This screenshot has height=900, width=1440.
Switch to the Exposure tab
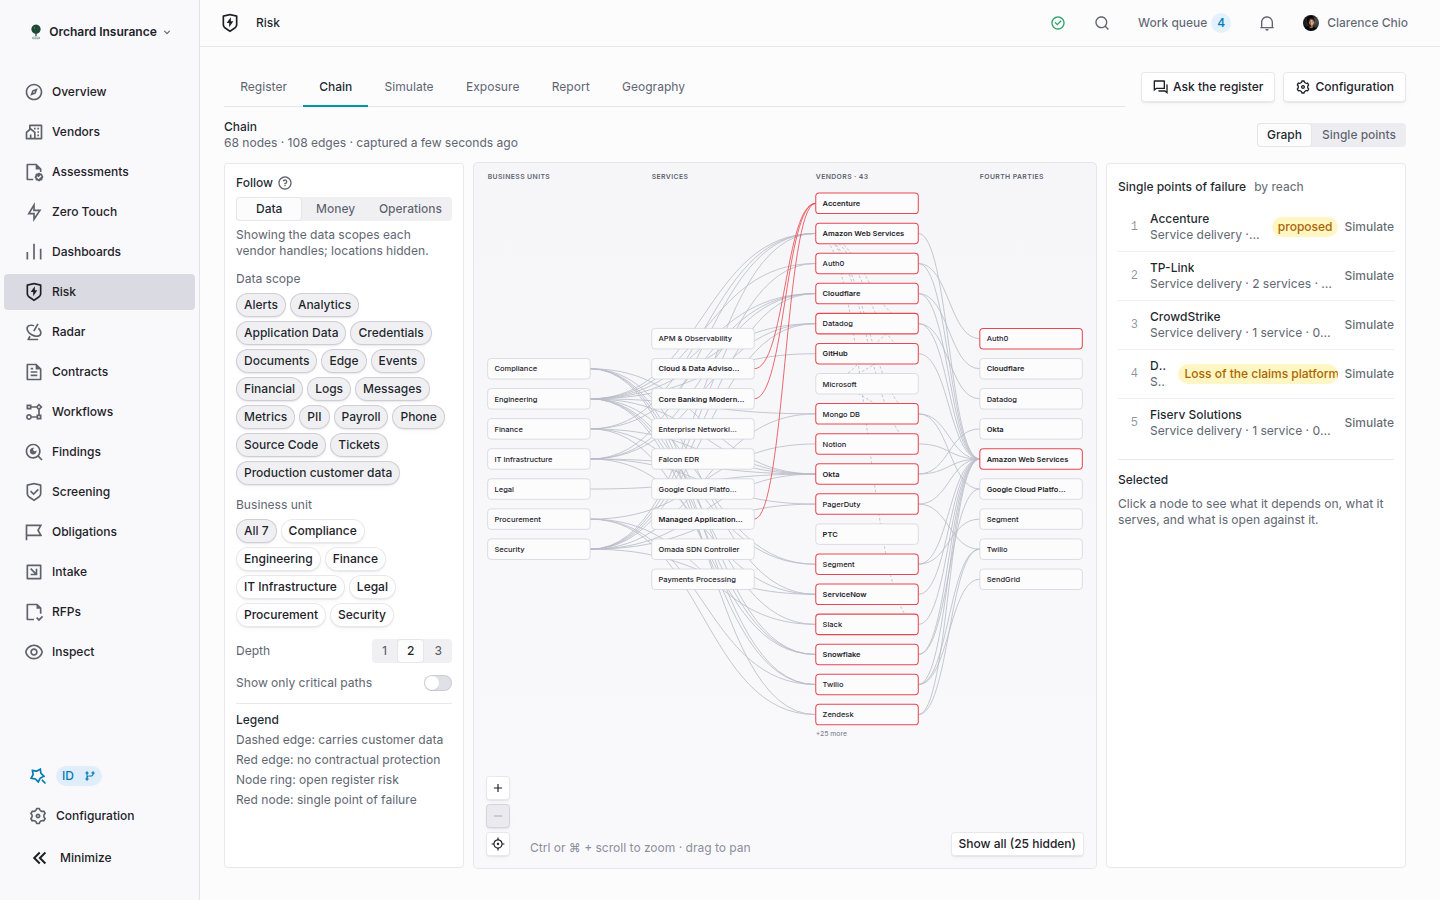(x=493, y=87)
